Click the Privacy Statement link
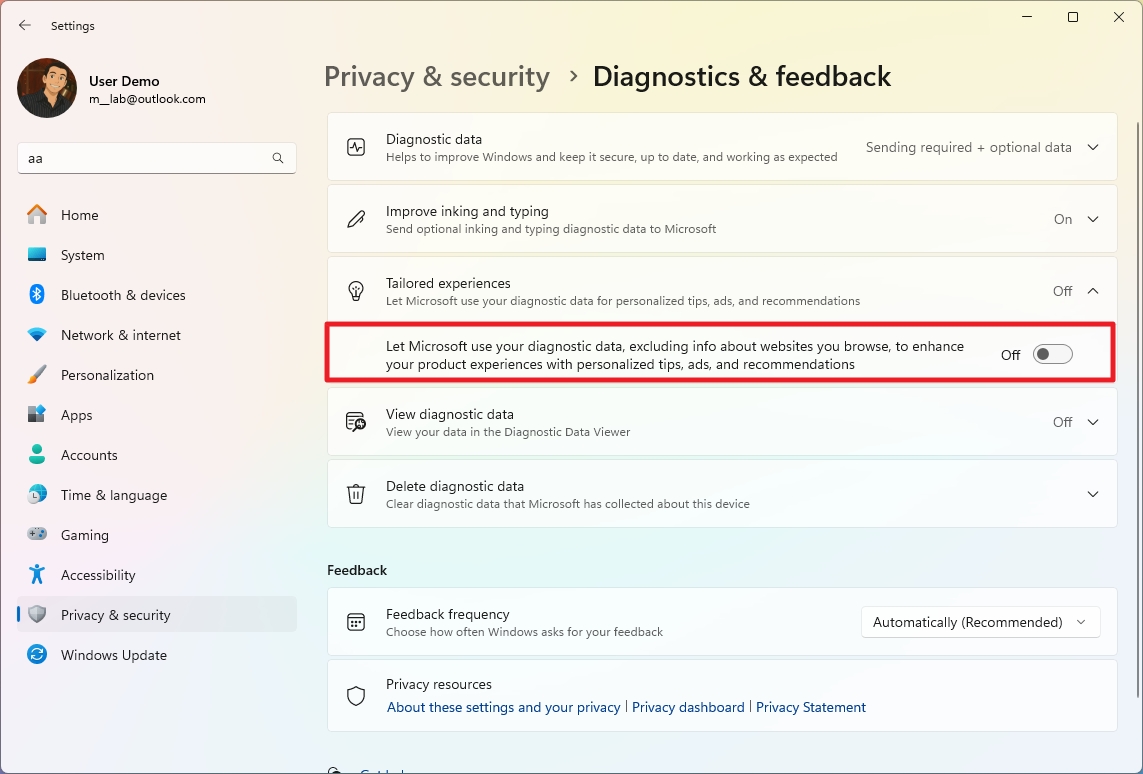1143x774 pixels. click(x=810, y=707)
